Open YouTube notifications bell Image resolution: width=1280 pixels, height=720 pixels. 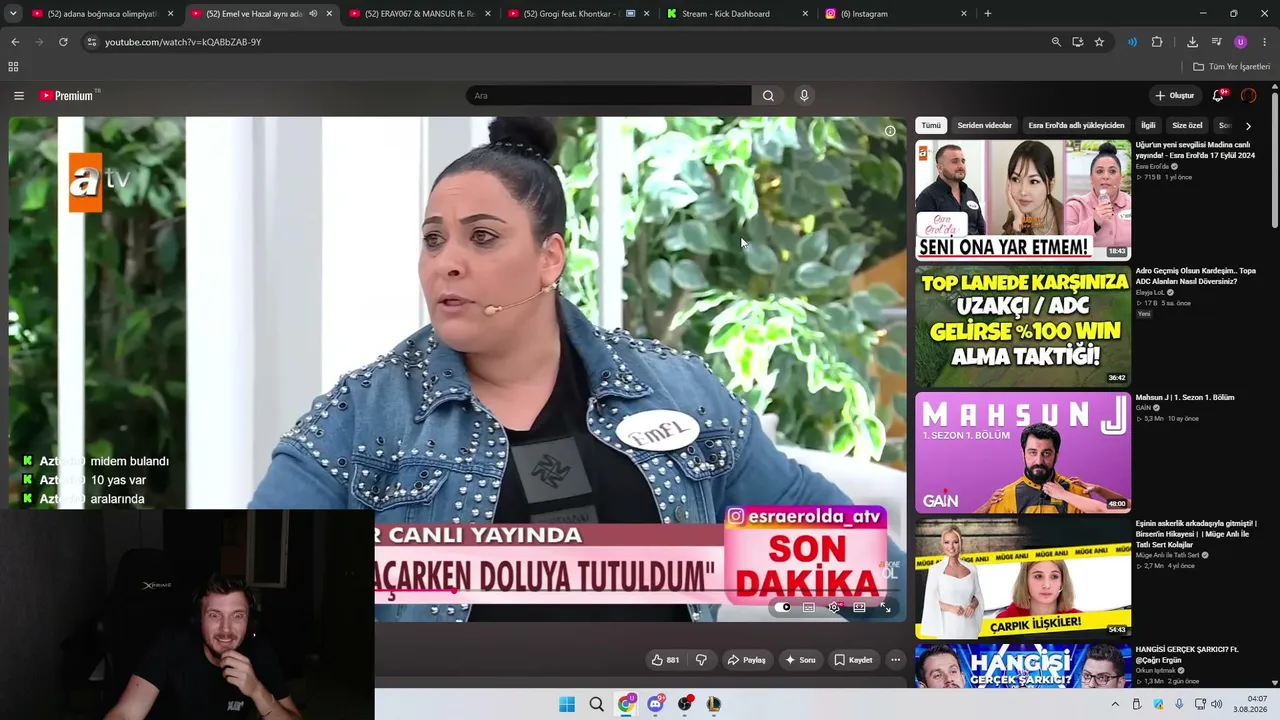click(1218, 96)
